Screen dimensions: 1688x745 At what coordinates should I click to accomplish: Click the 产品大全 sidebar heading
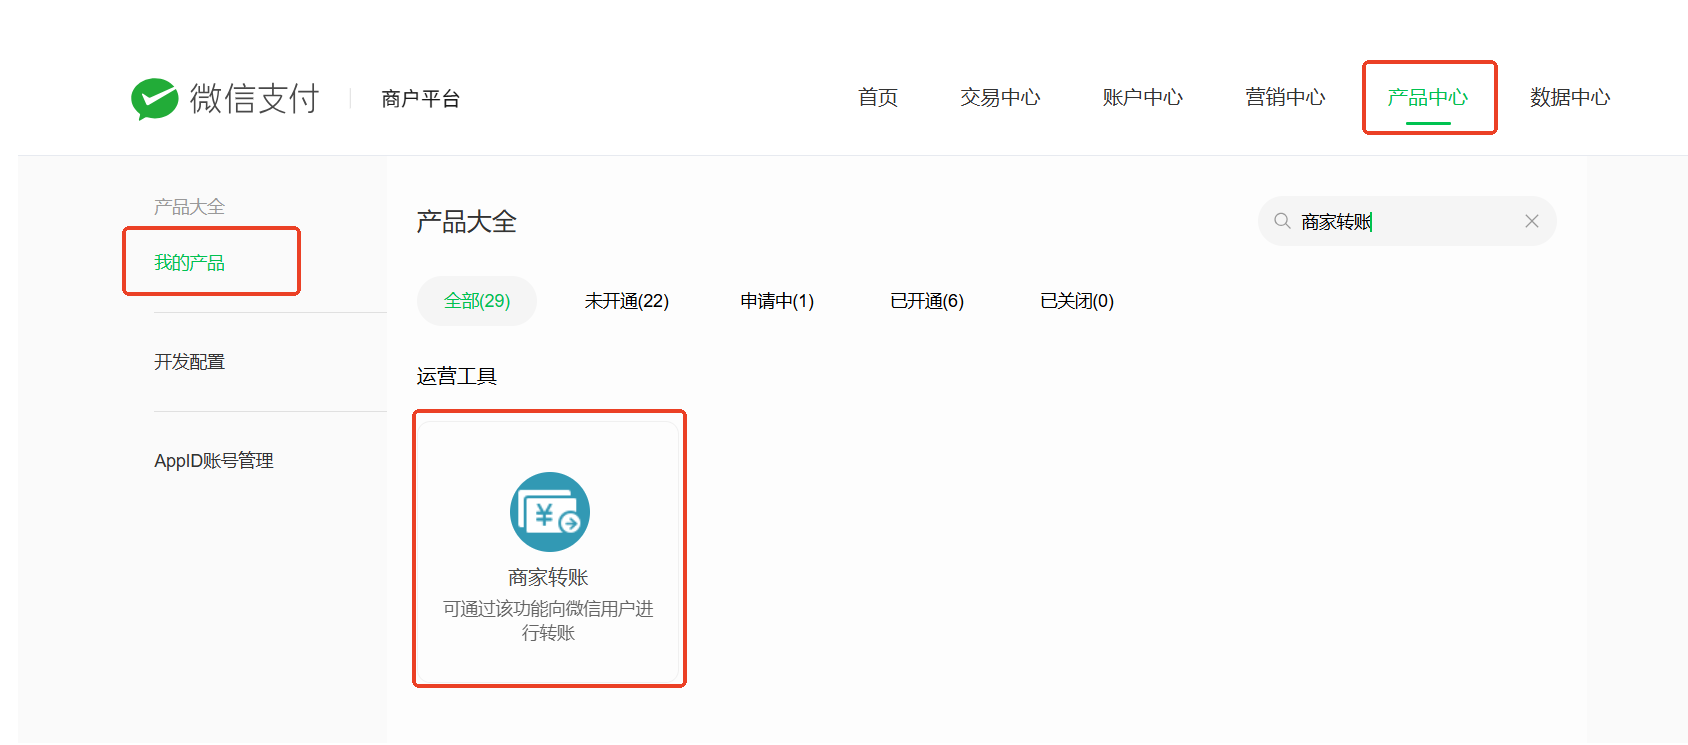(x=189, y=207)
